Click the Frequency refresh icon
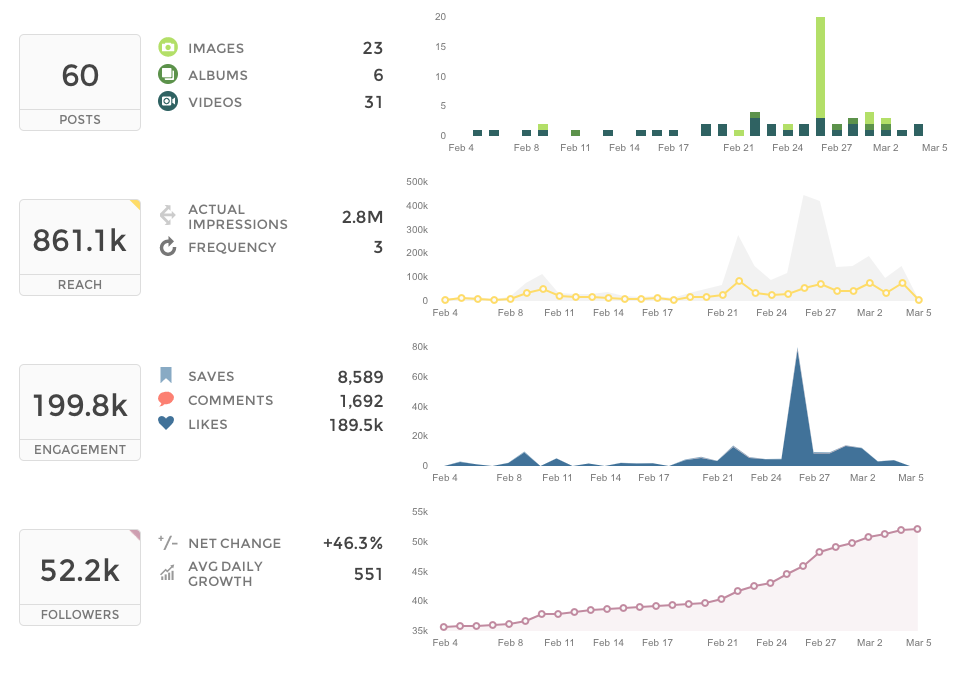Viewport: 965px width, 676px height. coord(168,247)
